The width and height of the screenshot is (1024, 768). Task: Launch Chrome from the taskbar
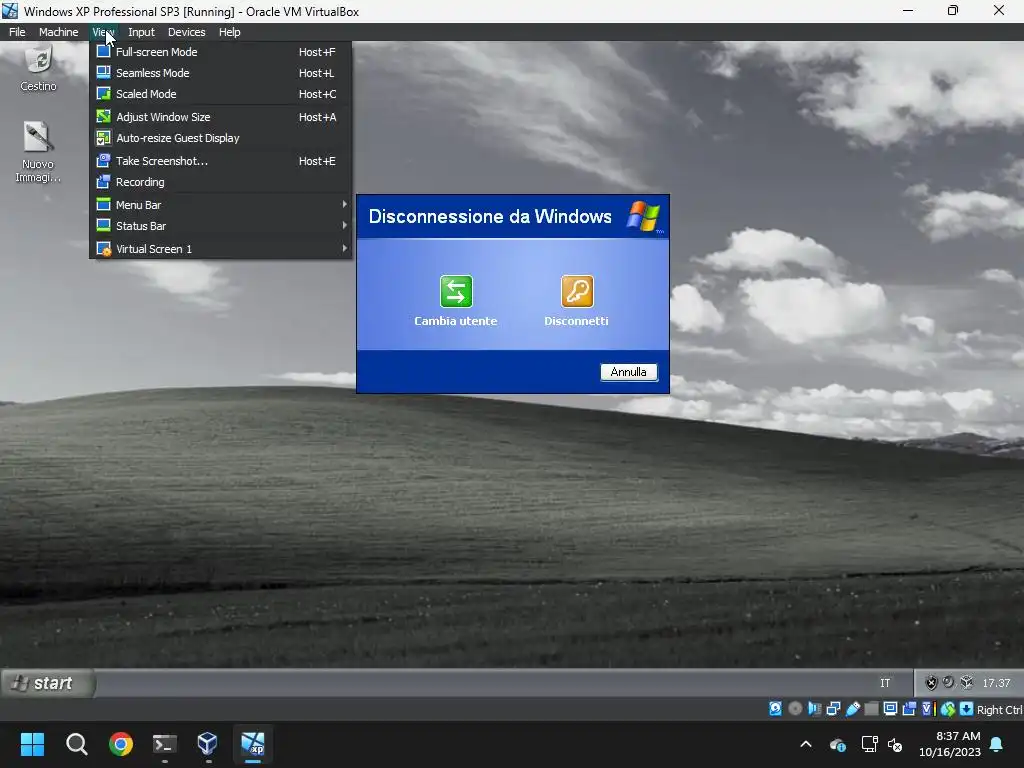coord(121,744)
